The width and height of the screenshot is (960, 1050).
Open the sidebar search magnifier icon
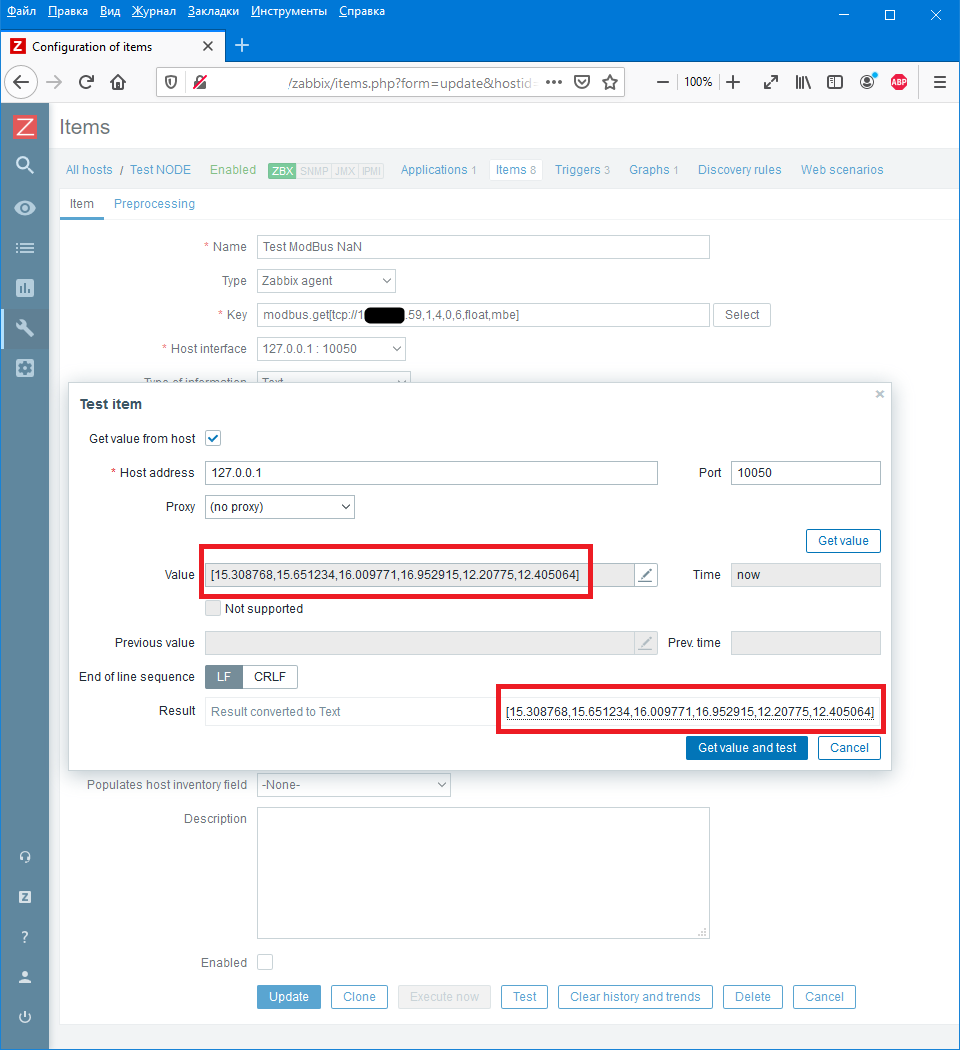(x=25, y=165)
